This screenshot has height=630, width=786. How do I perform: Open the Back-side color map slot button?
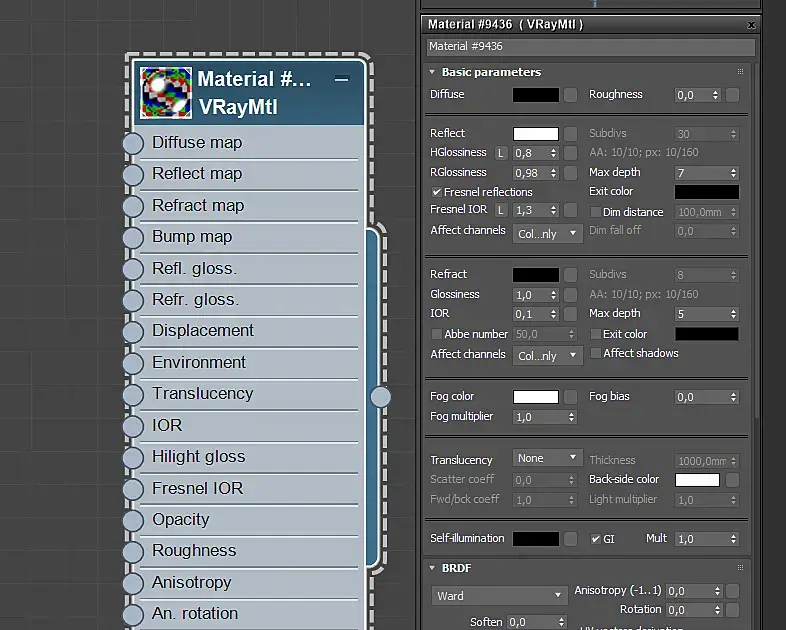[x=732, y=480]
